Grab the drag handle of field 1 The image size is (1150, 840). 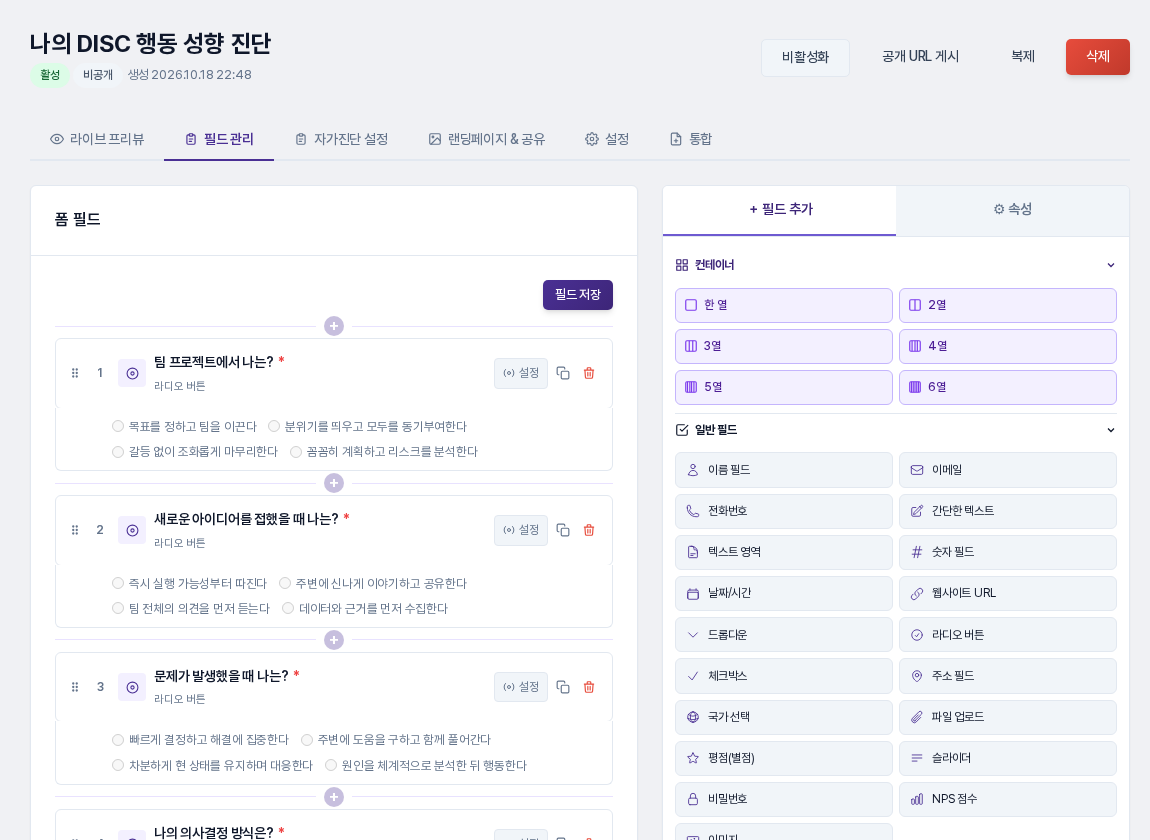click(x=75, y=373)
